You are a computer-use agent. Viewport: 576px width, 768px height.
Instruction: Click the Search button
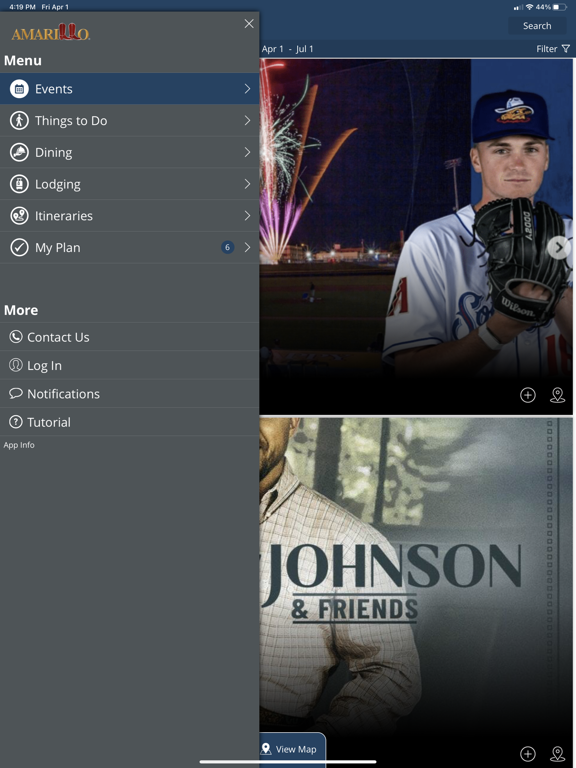point(537,26)
